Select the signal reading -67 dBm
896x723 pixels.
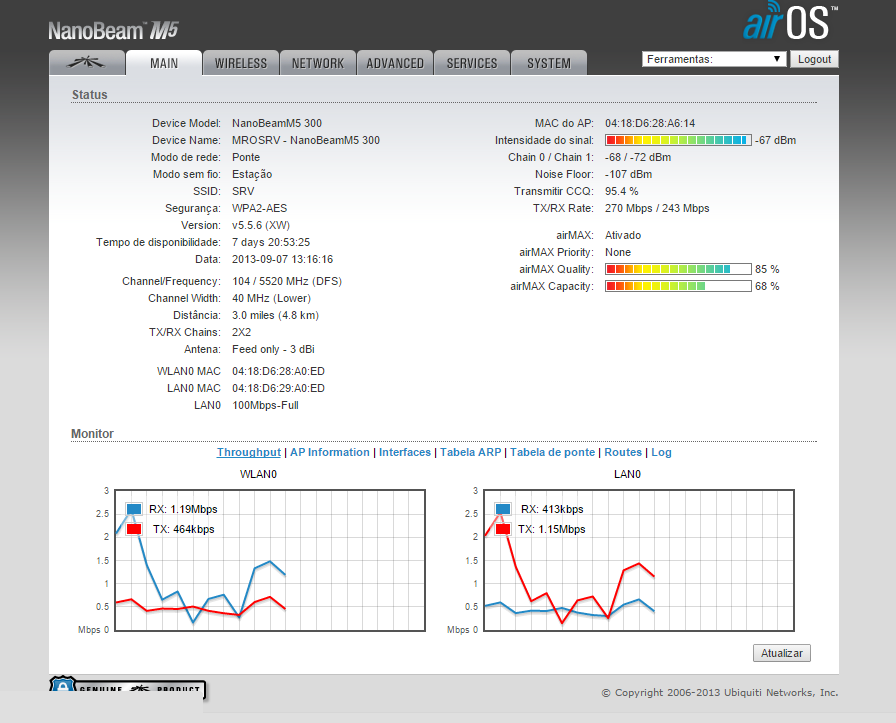[x=775, y=141]
